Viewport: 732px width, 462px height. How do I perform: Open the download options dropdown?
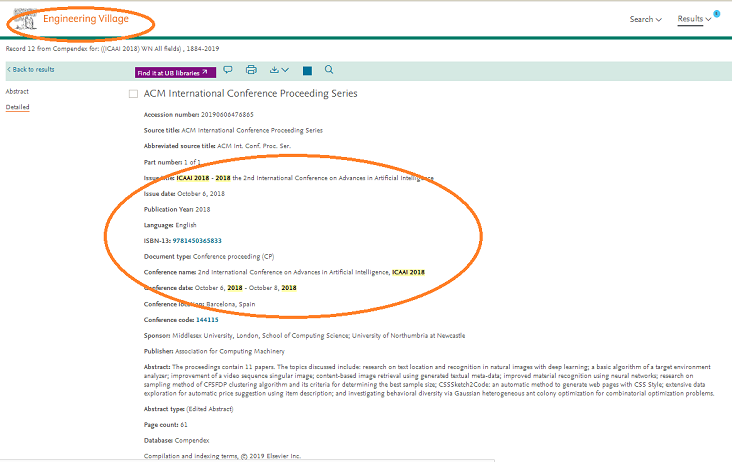[279, 70]
